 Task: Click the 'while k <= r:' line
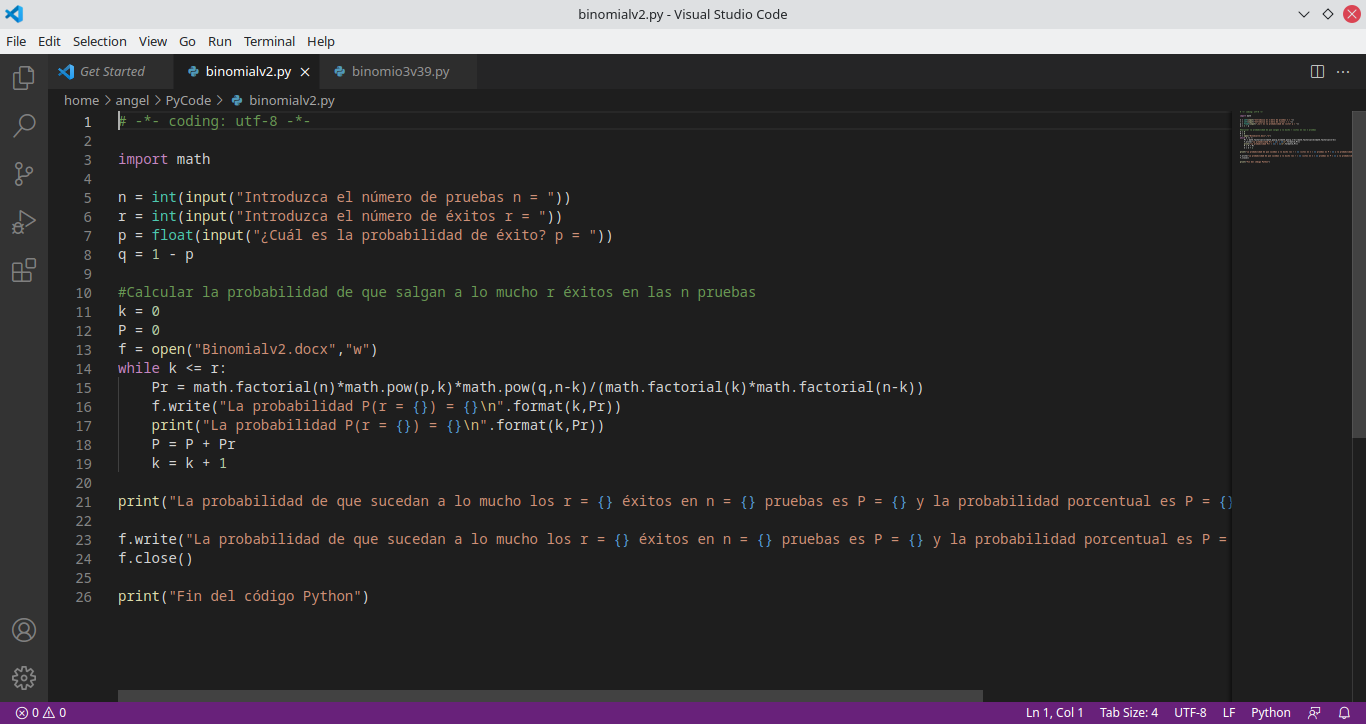click(172, 368)
